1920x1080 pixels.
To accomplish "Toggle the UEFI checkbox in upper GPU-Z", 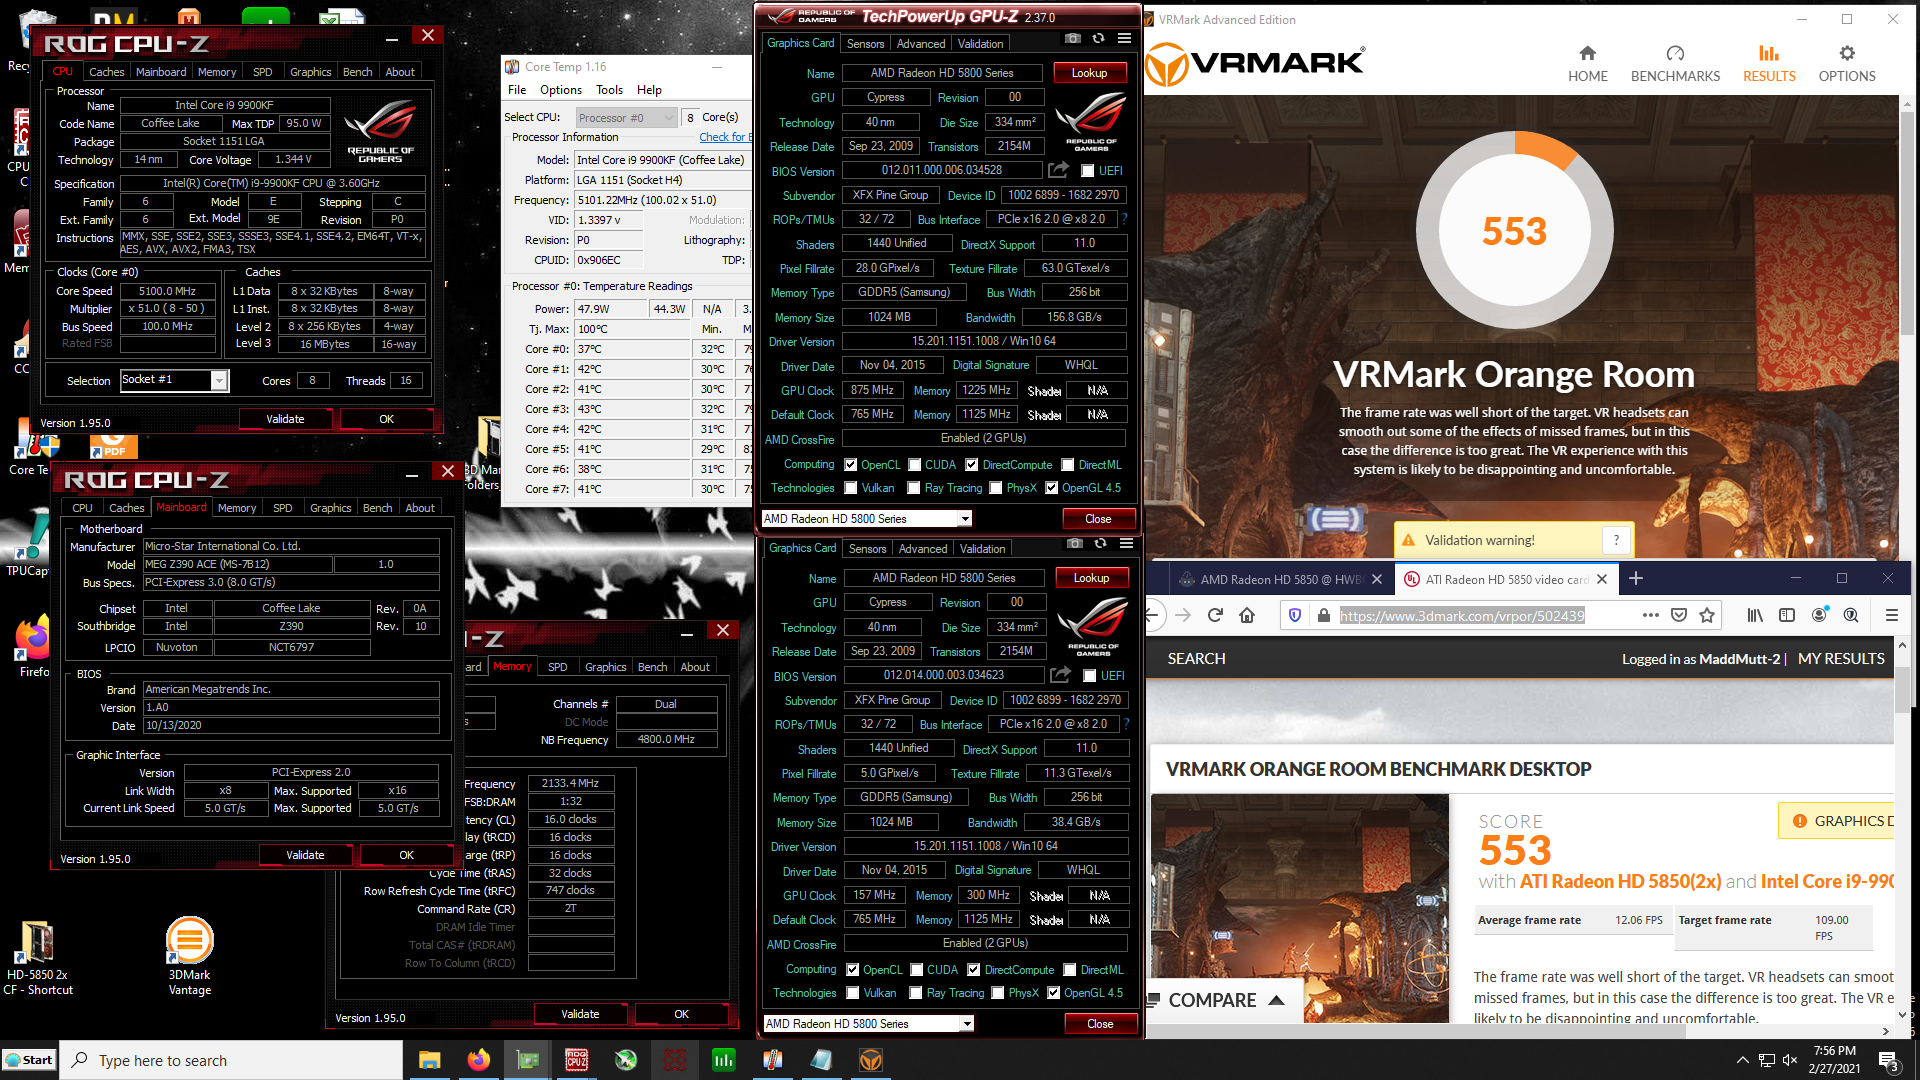I will coord(1087,171).
